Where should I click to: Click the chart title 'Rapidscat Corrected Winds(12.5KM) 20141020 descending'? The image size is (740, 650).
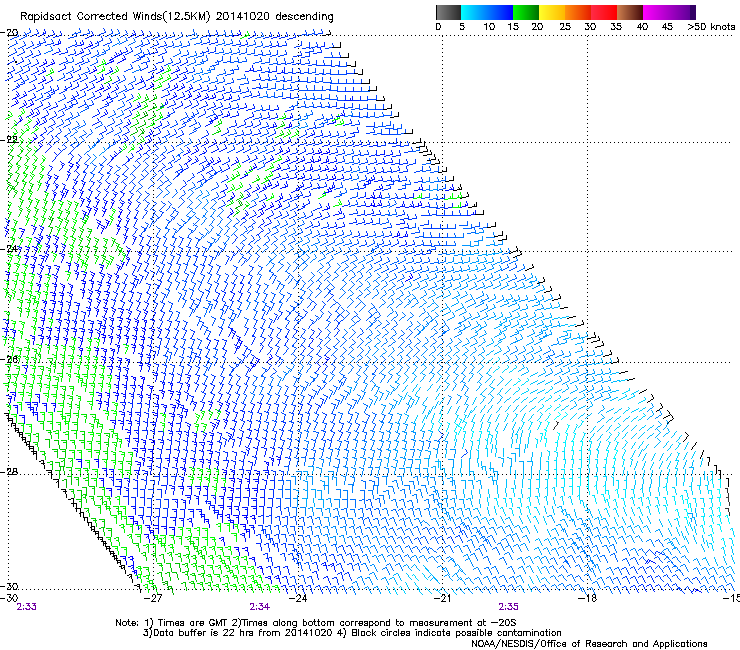click(177, 16)
